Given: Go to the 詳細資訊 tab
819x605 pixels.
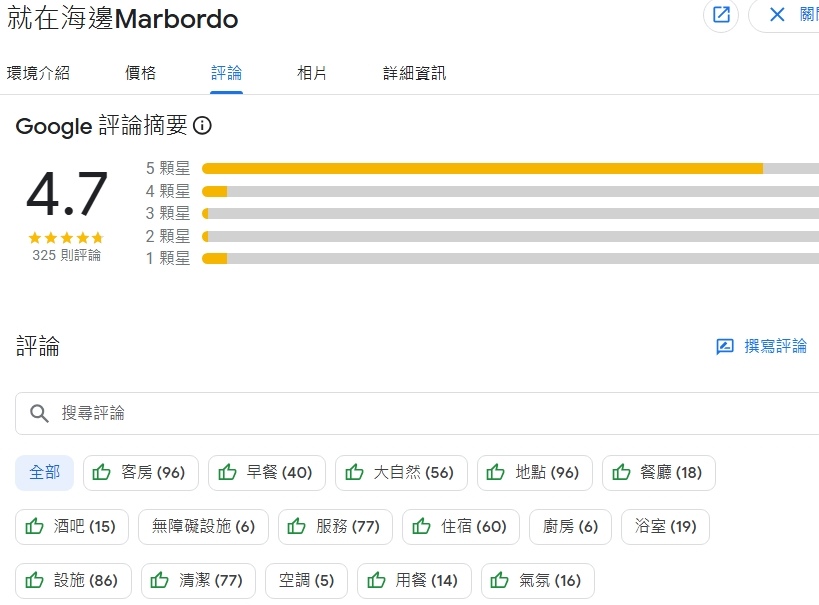Looking at the screenshot, I should click(x=414, y=73).
